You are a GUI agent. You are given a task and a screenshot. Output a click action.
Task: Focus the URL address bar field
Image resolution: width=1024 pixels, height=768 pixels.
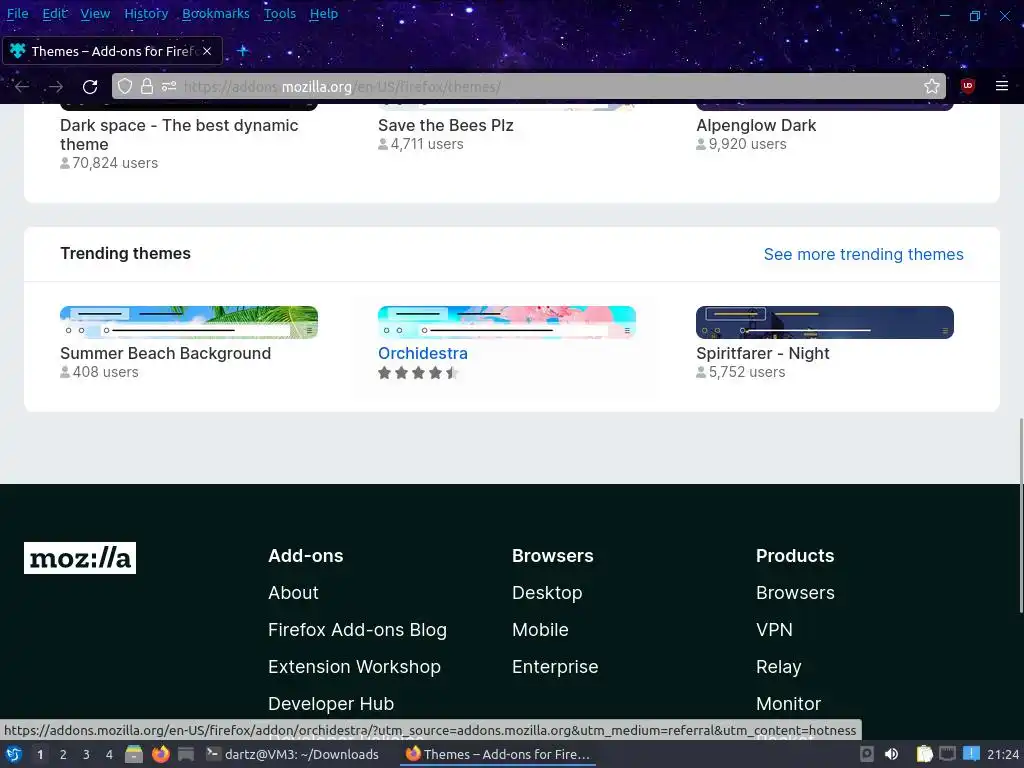pos(529,86)
